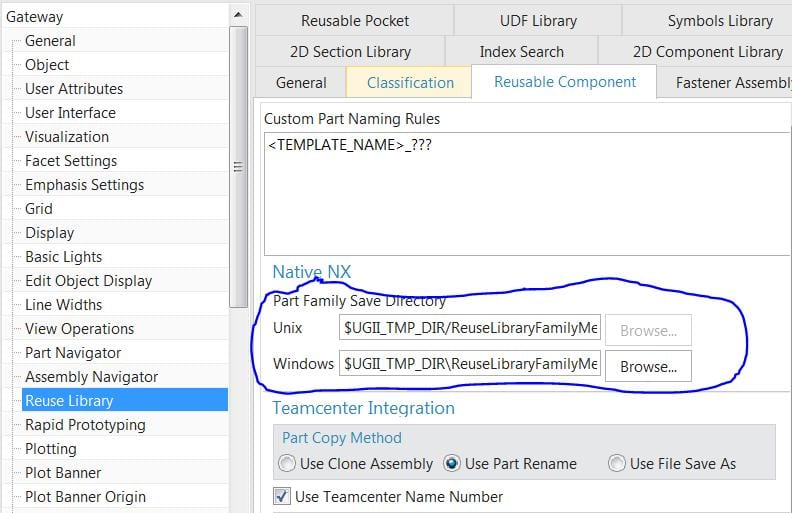Click tree scrollbar up arrow
792x513 pixels.
(238, 15)
